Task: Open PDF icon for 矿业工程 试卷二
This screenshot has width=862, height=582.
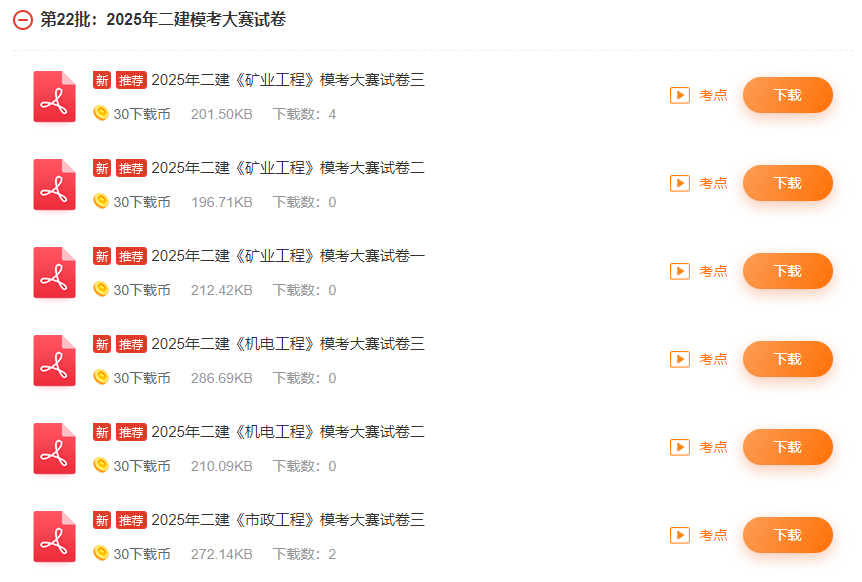Action: click(x=54, y=184)
